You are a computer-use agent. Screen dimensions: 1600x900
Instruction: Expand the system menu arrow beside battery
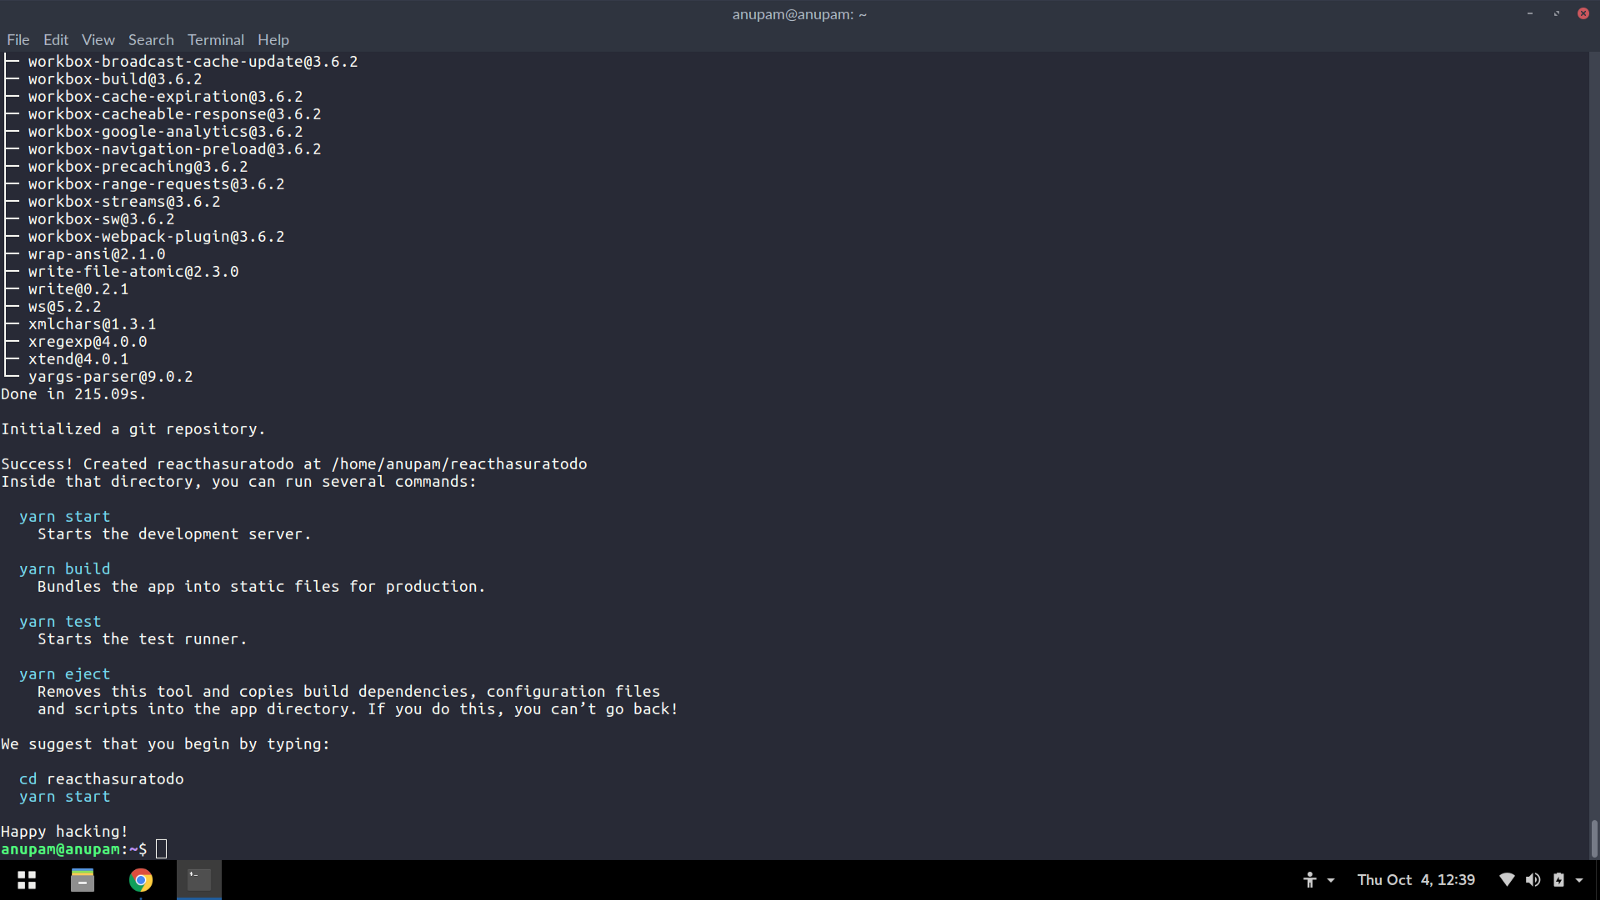(1580, 881)
